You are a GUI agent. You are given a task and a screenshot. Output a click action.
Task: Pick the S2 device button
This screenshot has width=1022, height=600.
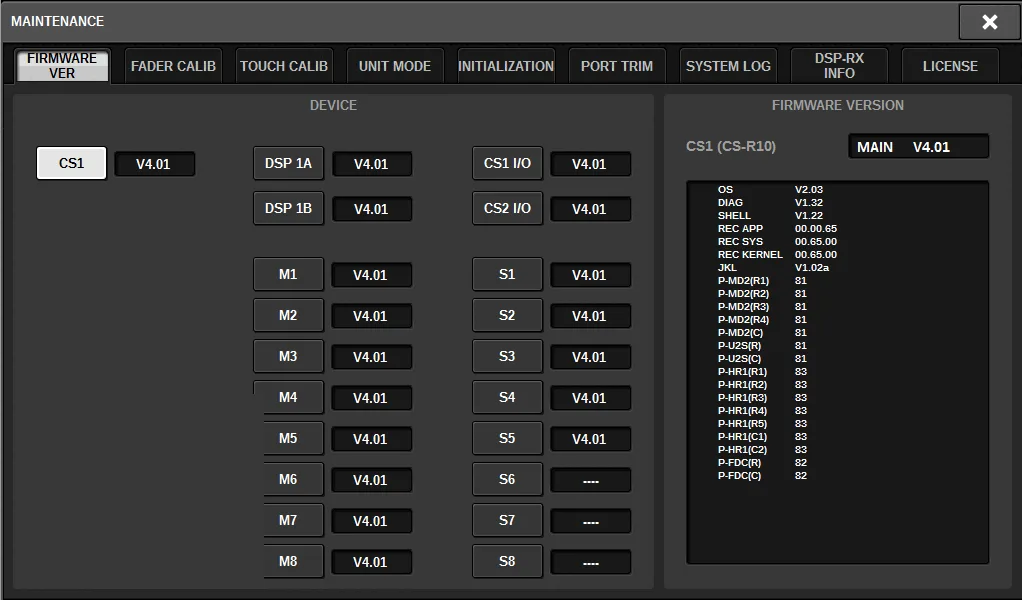(507, 315)
